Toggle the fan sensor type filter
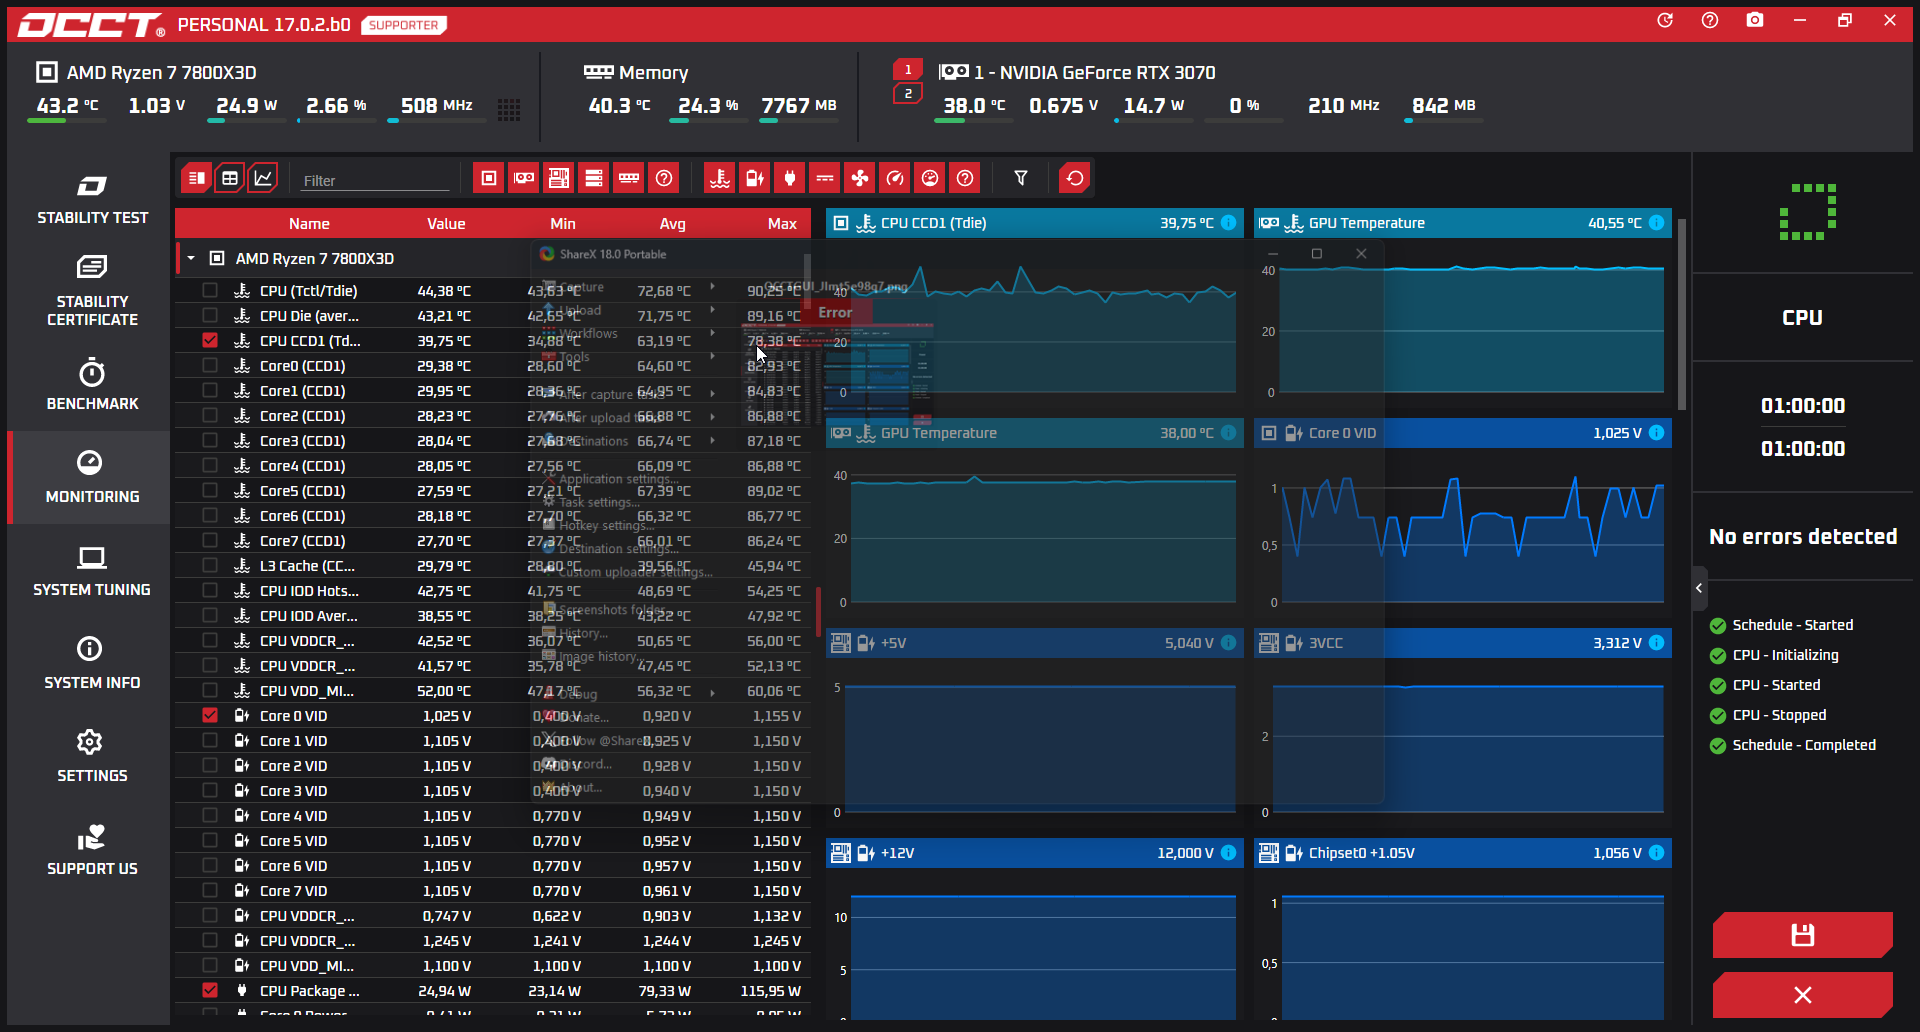This screenshot has height=1032, width=1920. click(x=860, y=178)
